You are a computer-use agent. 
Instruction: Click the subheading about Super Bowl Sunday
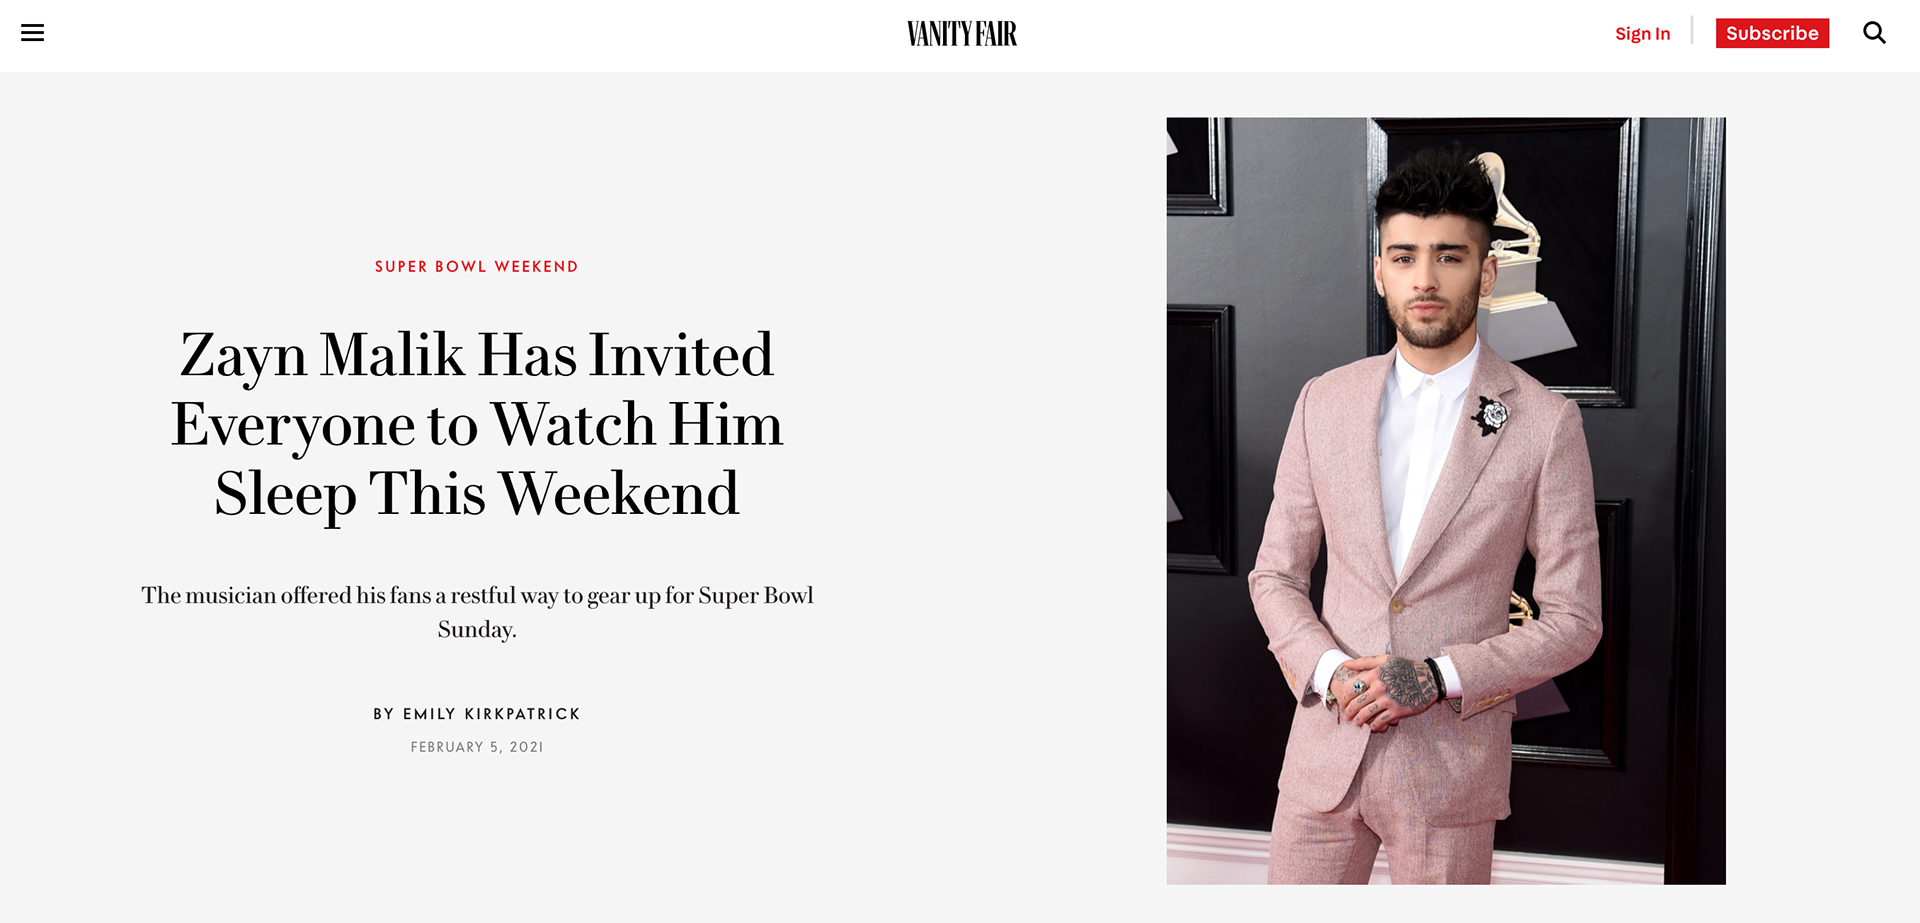click(x=477, y=612)
